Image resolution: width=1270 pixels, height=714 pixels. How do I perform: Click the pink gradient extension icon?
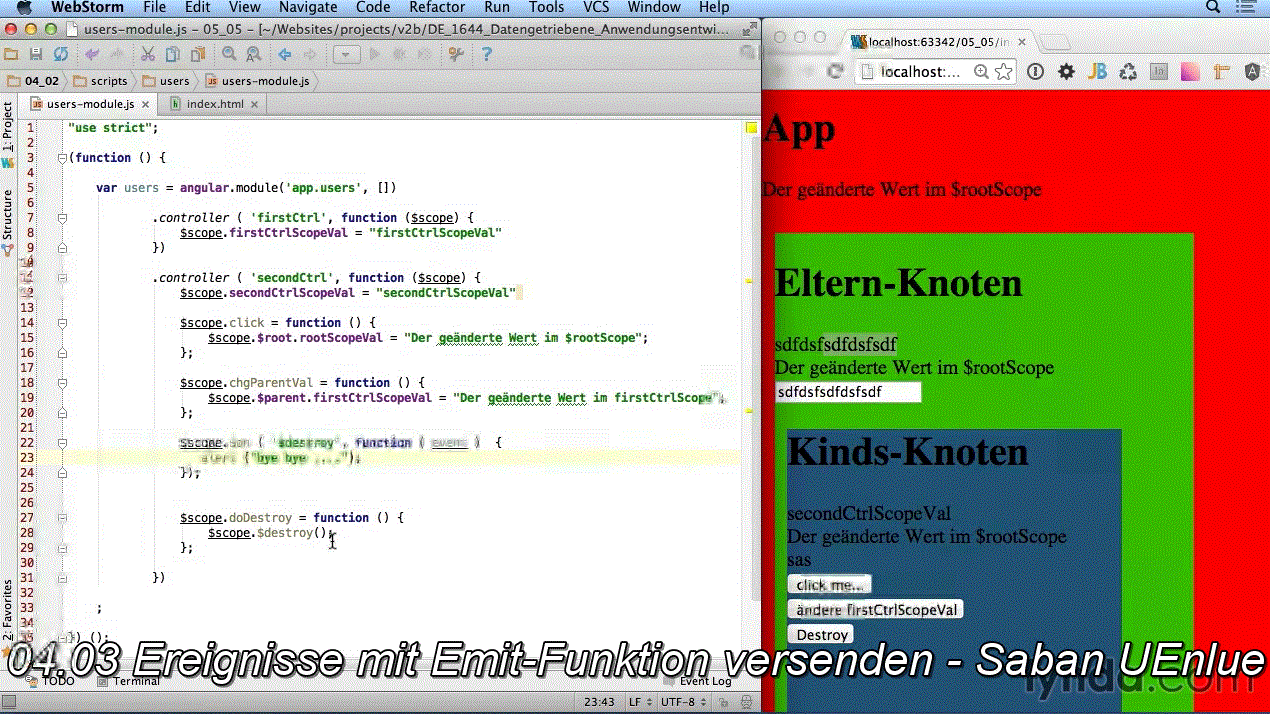[1190, 72]
